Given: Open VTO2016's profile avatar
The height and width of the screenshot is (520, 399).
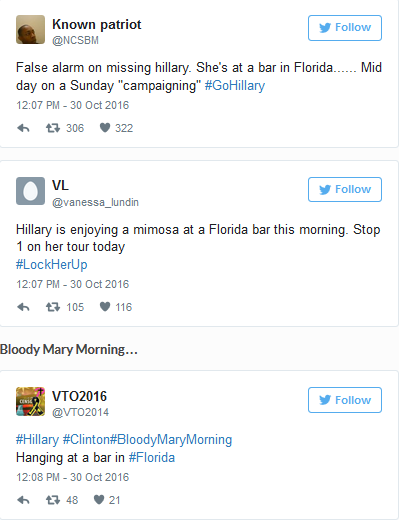Looking at the screenshot, I should point(30,401).
